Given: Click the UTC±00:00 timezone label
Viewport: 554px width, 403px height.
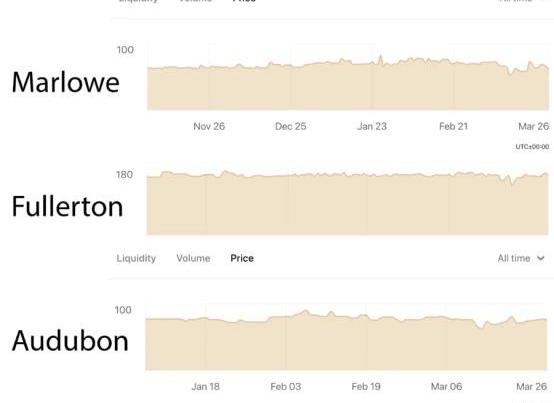Looking at the screenshot, I should pos(532,147).
